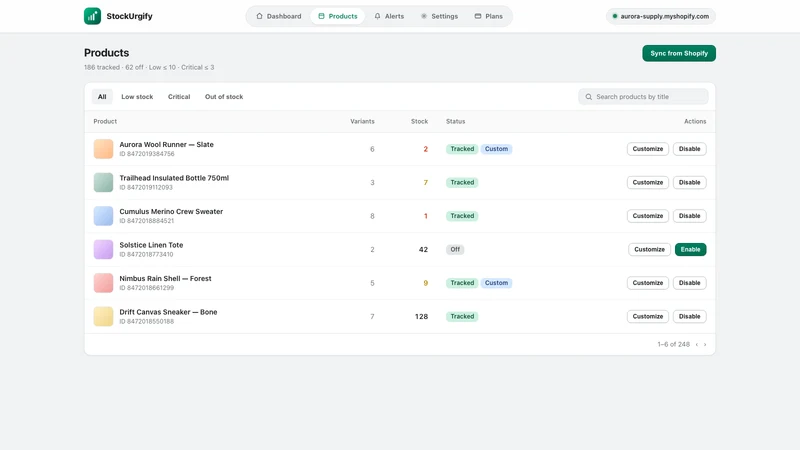
Task: Click the search magnifier icon
Action: point(589,96)
